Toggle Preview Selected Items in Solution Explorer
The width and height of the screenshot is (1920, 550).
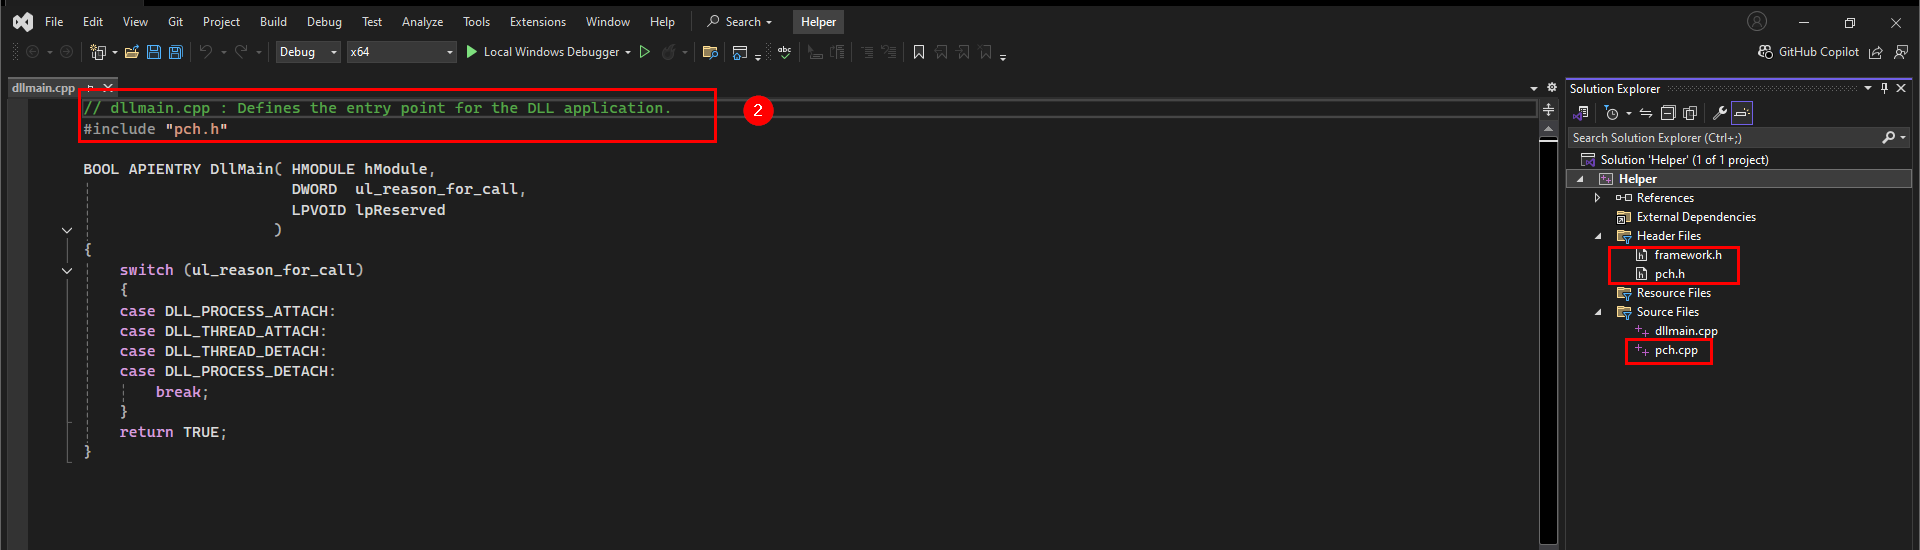[1742, 113]
